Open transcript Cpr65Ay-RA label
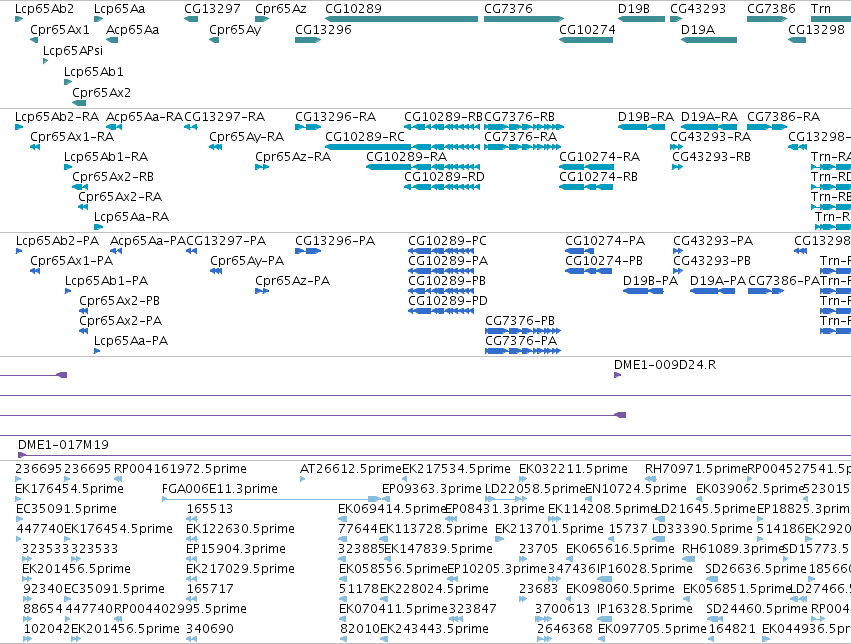Screen dimensions: 851x644 click(x=247, y=137)
